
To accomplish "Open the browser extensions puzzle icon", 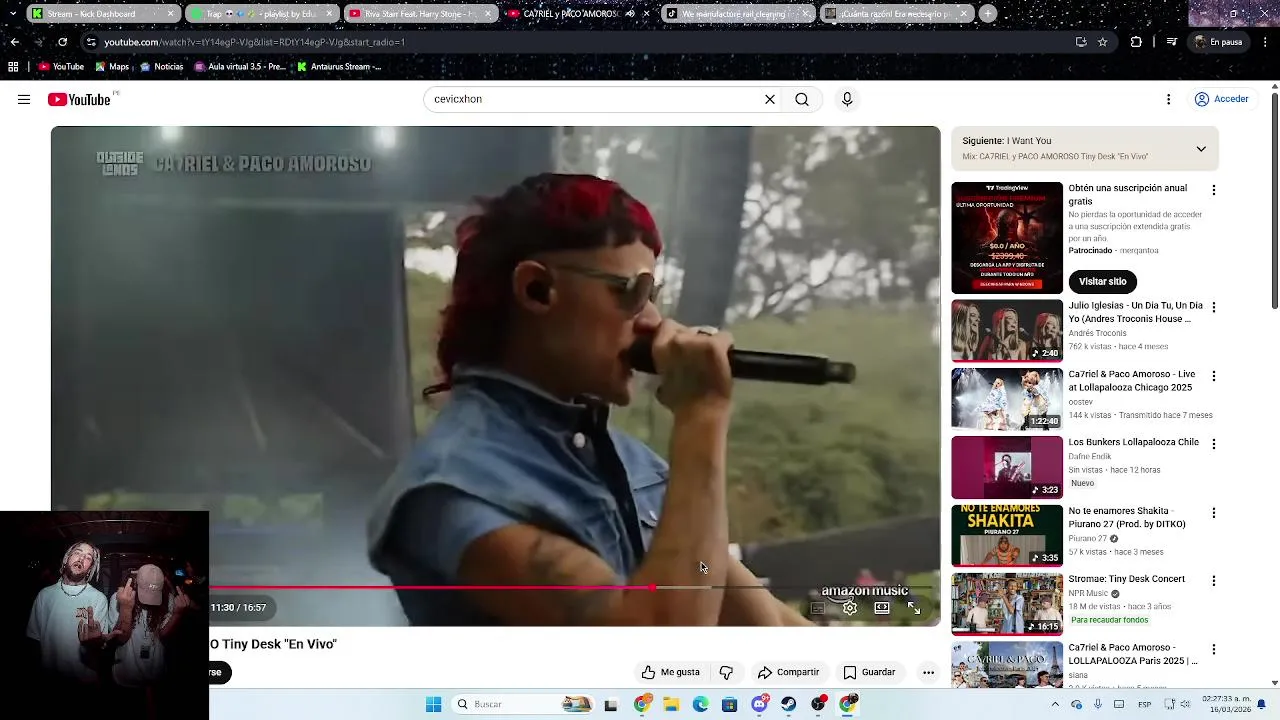I will (x=1136, y=42).
